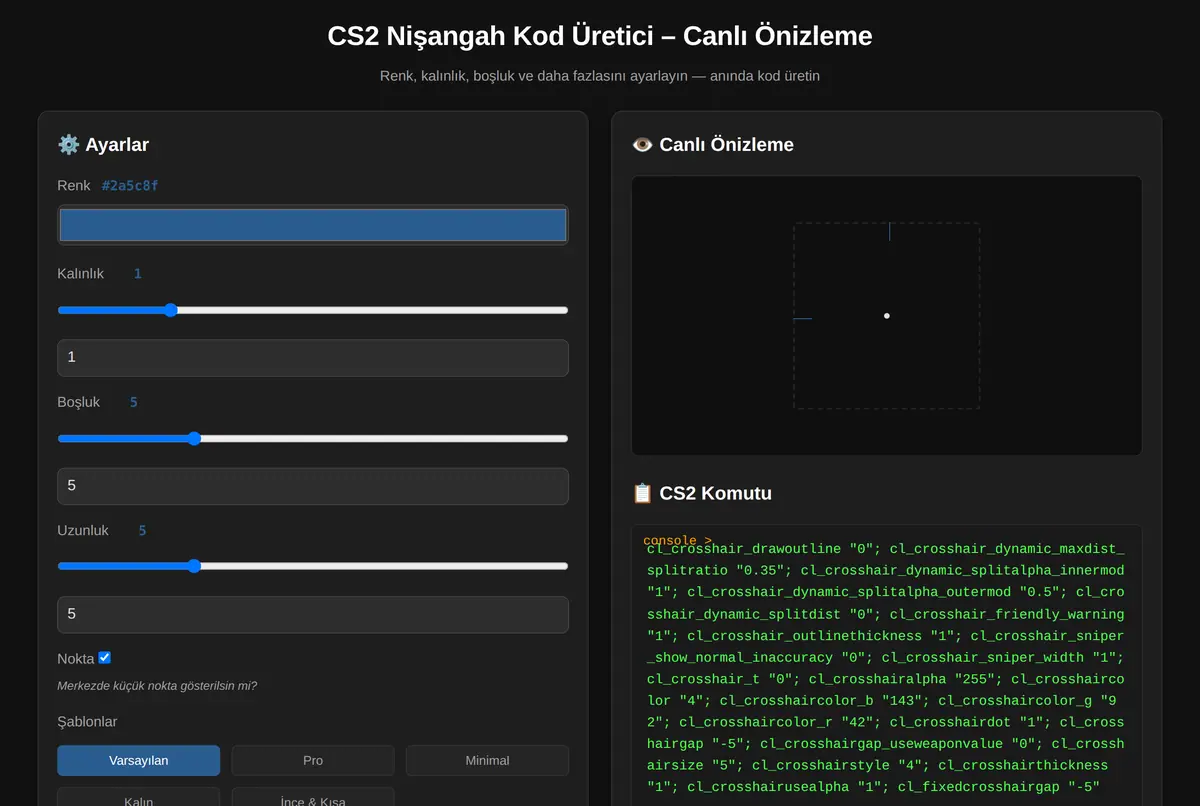Click the Kalınlık label

(x=80, y=273)
